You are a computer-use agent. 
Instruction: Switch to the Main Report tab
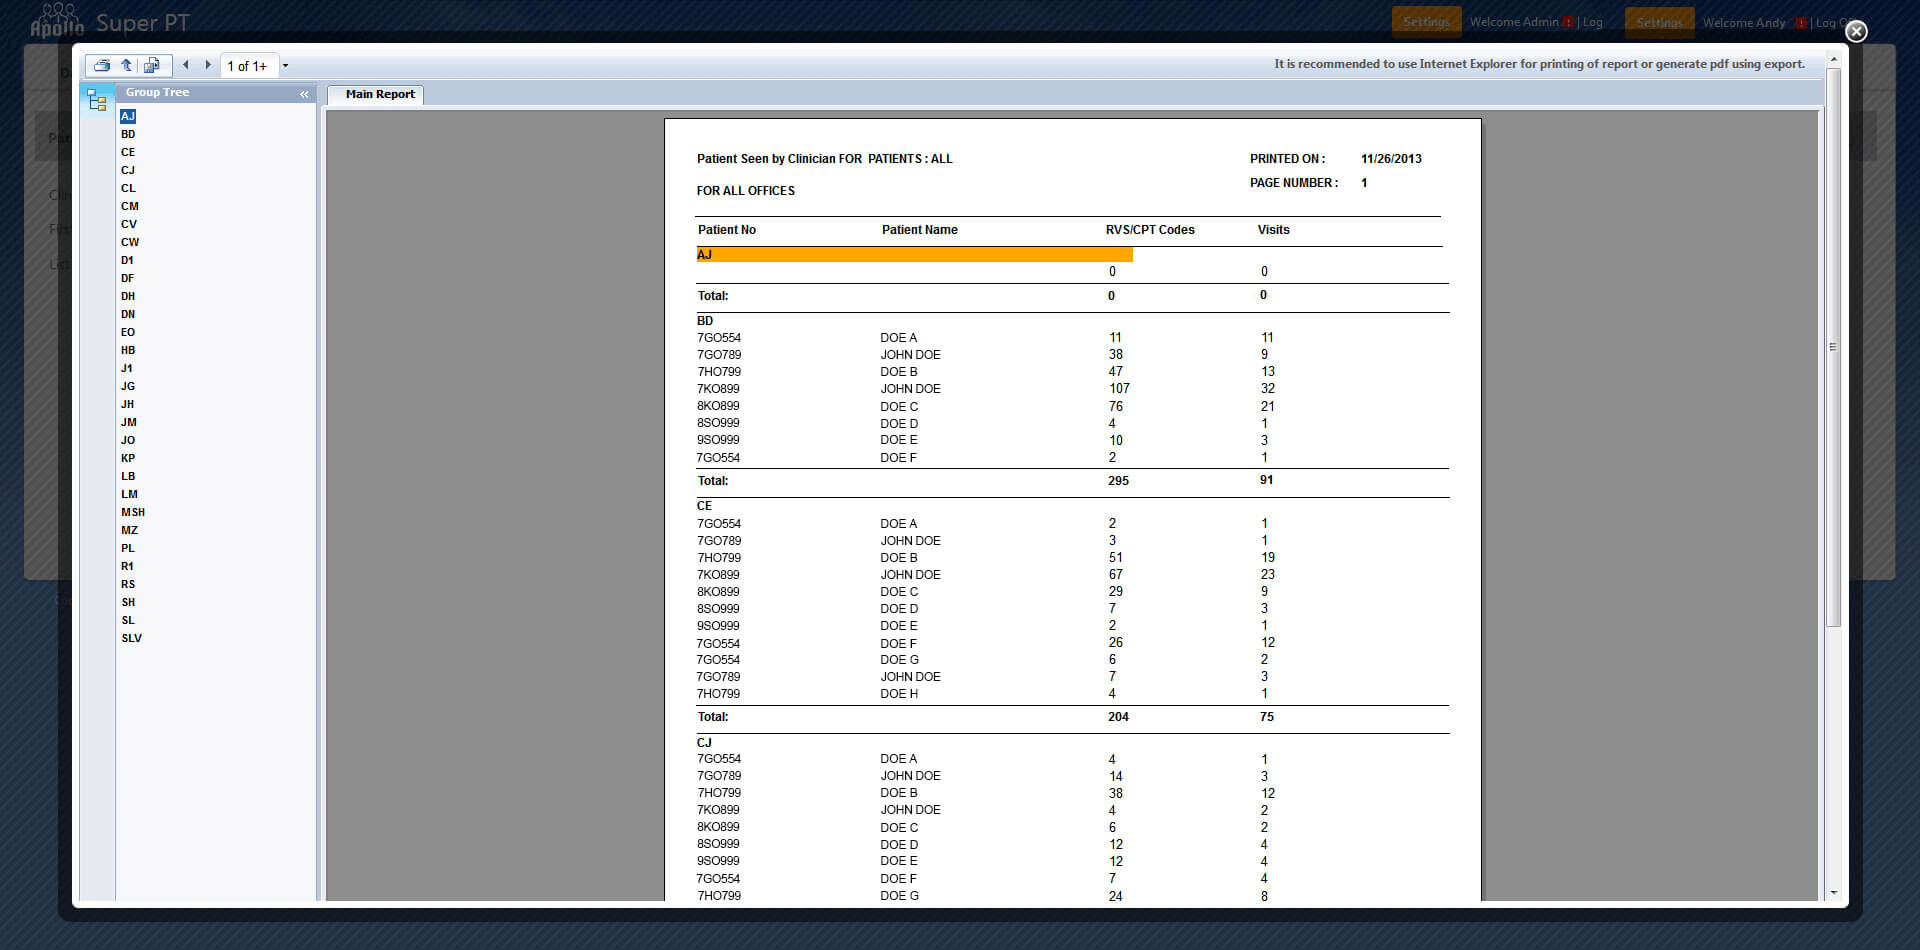[380, 94]
